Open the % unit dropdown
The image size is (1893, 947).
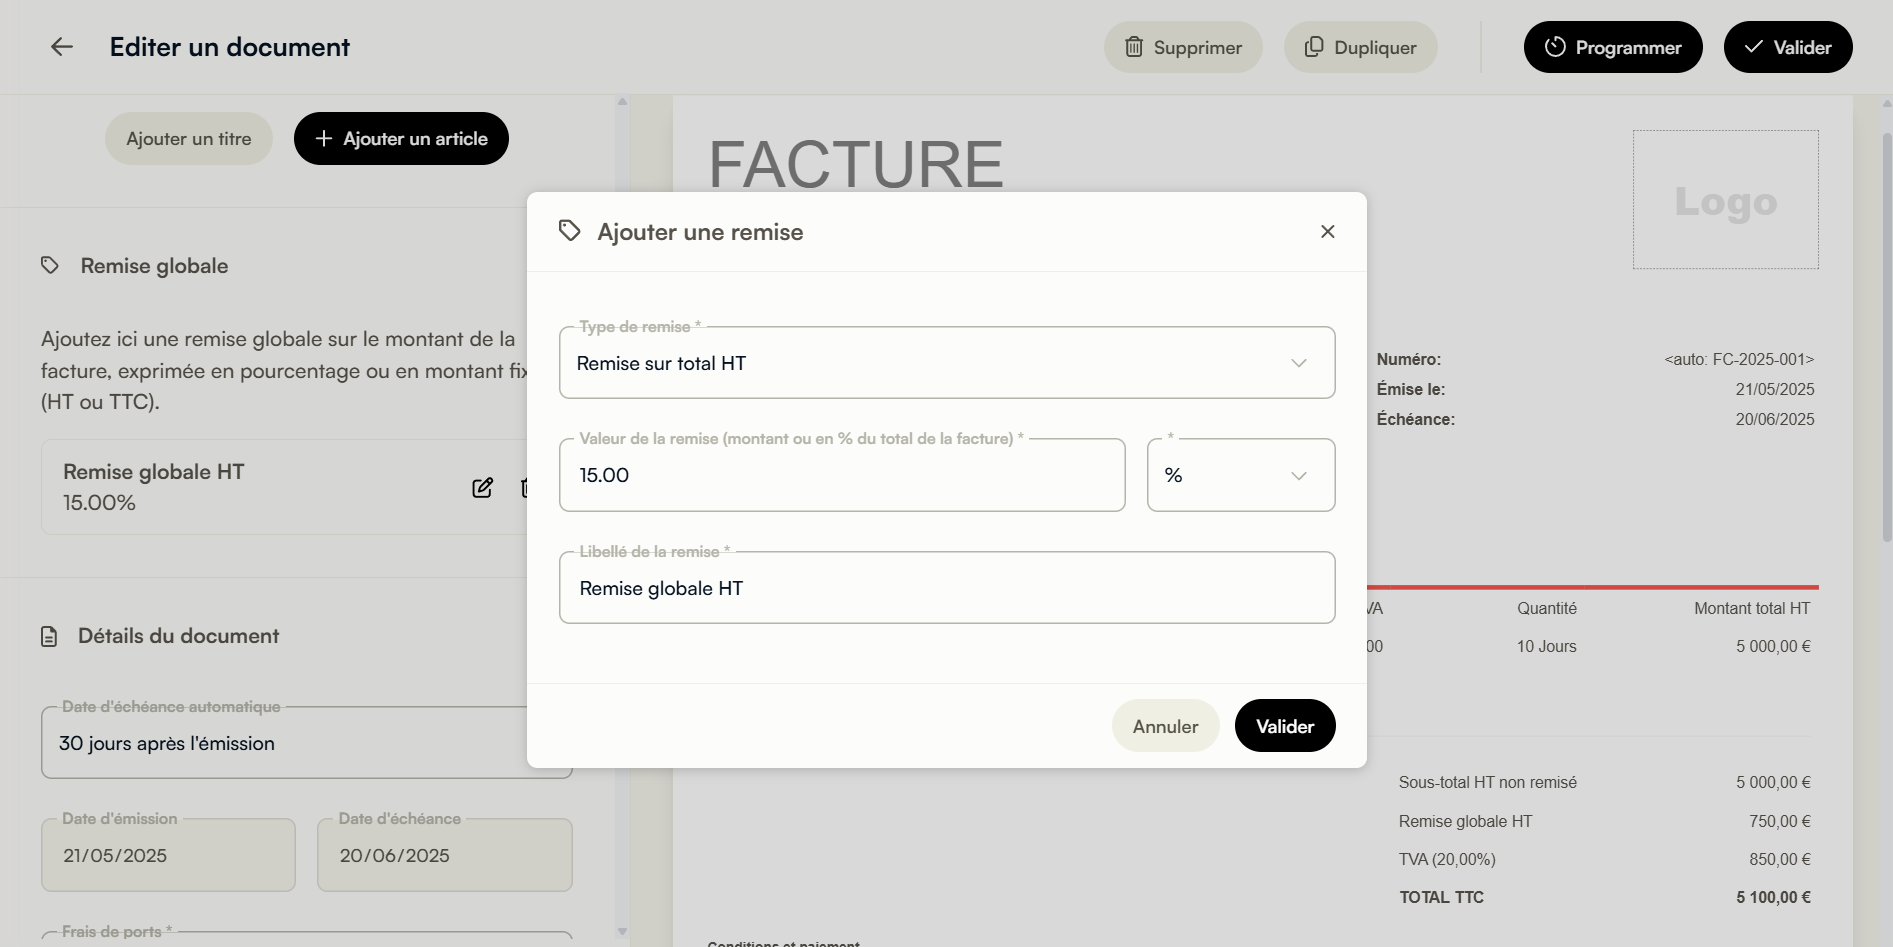[x=1241, y=475]
